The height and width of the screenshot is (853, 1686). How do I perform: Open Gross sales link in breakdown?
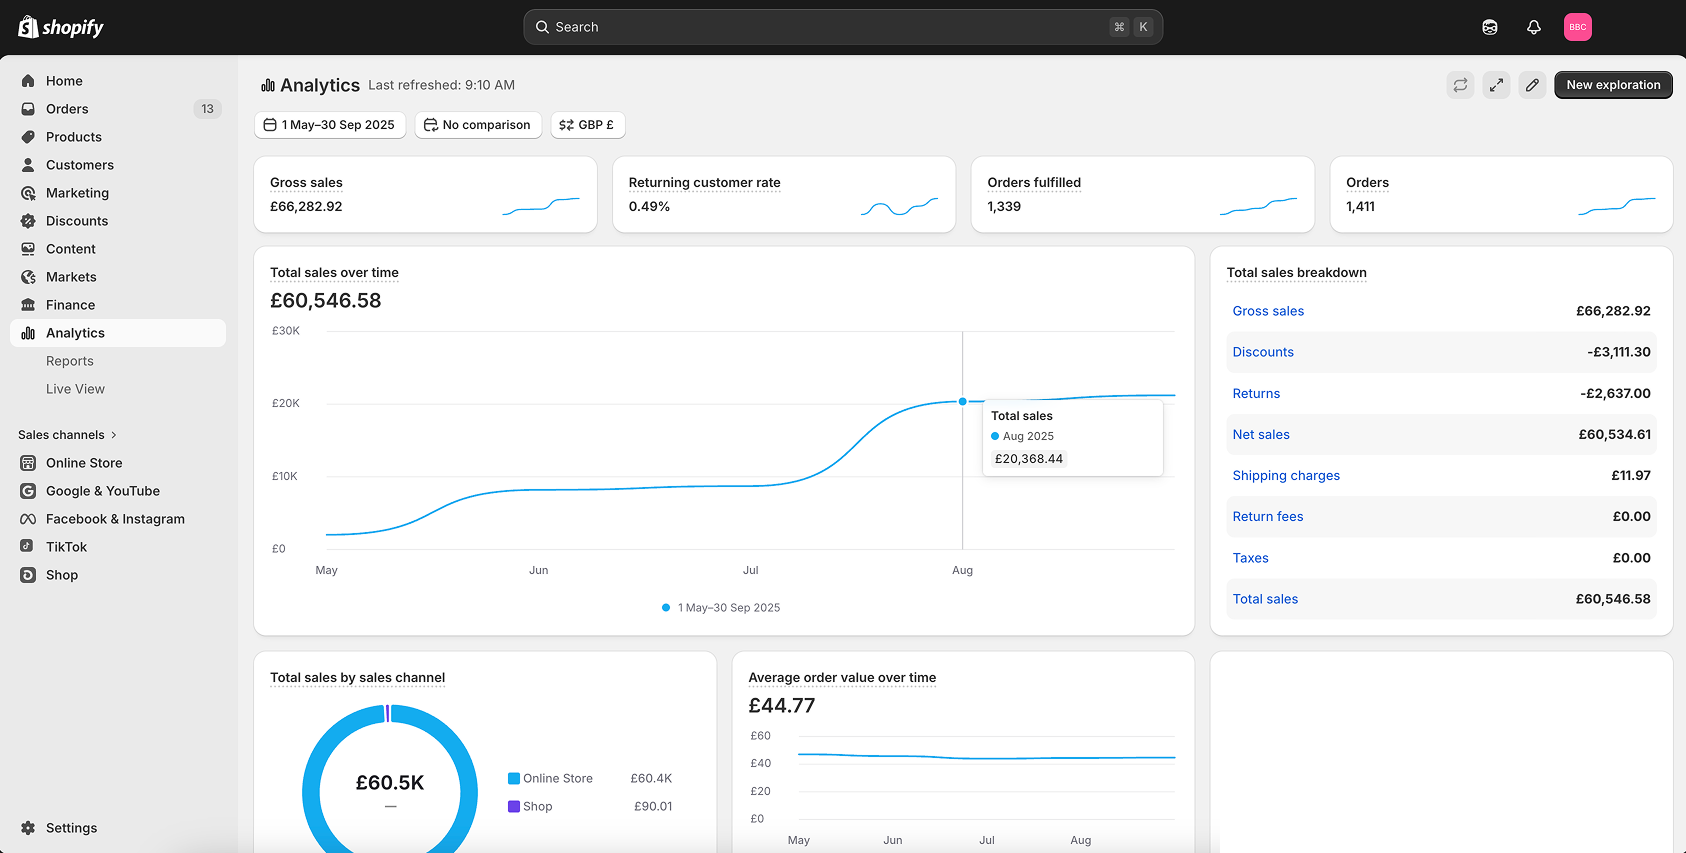tap(1268, 311)
